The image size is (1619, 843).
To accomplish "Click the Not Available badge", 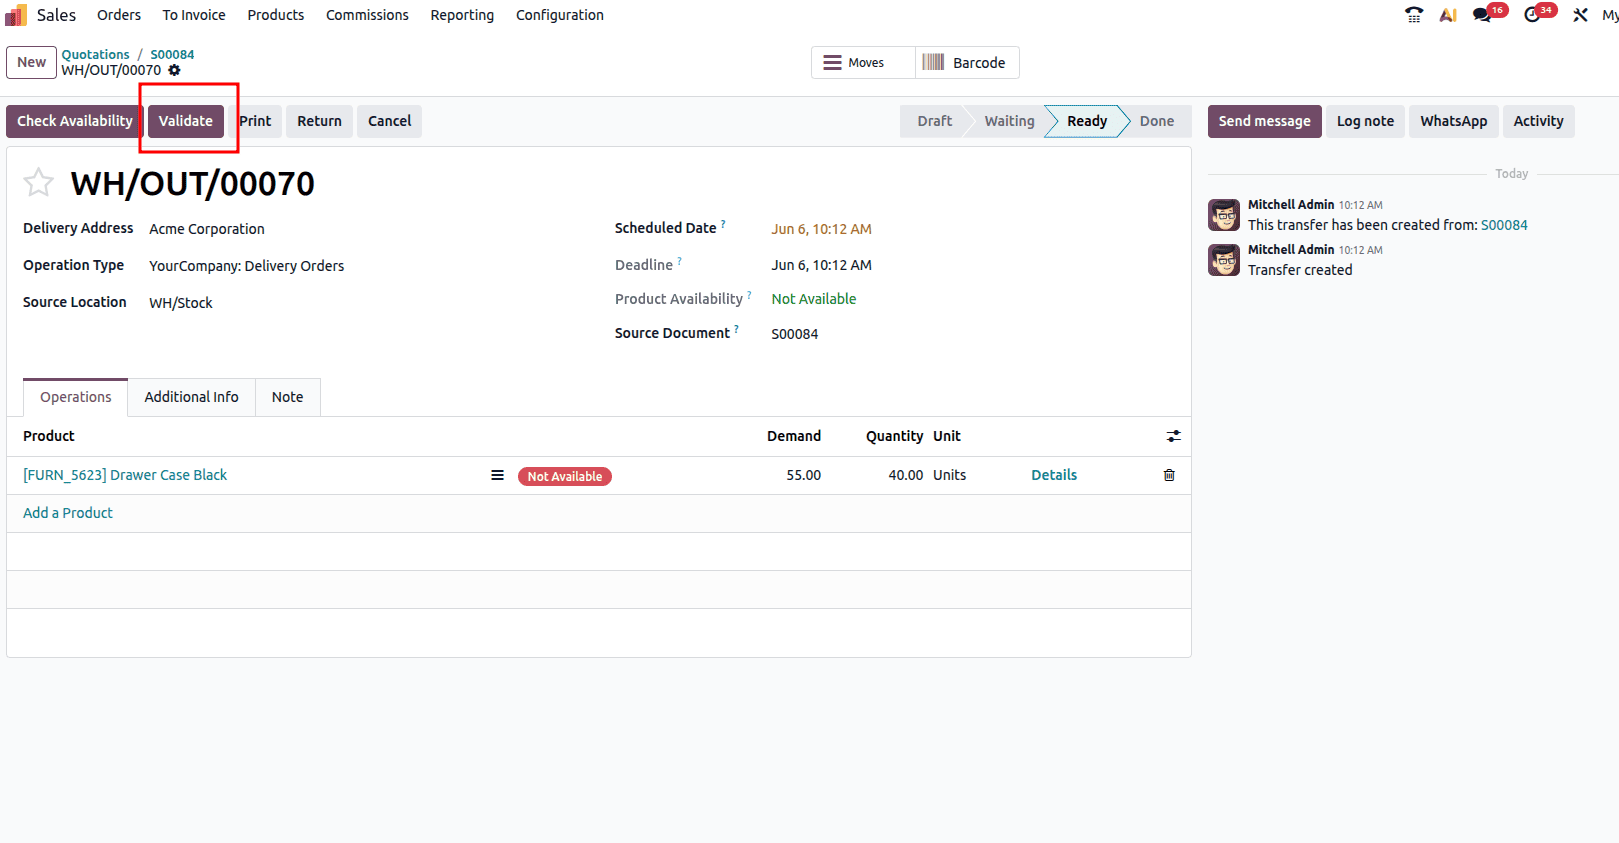I will tap(565, 476).
